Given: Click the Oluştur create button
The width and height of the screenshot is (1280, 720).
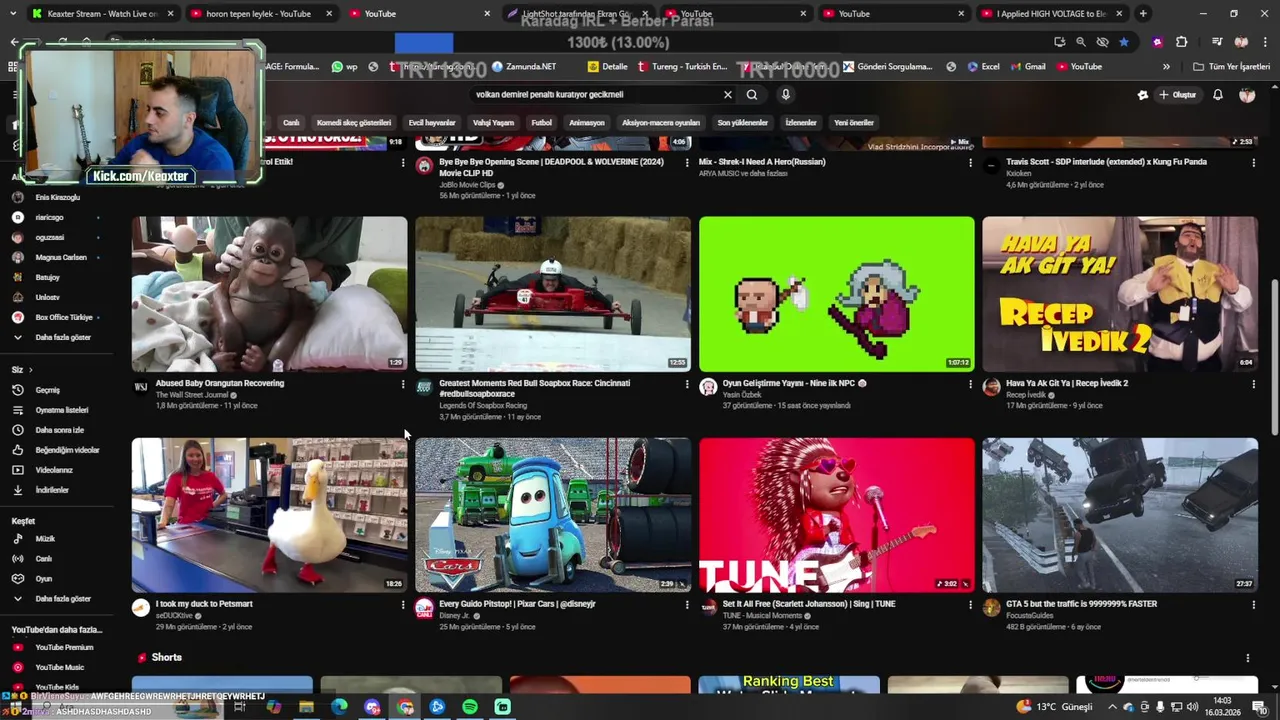Looking at the screenshot, I should click(1177, 95).
